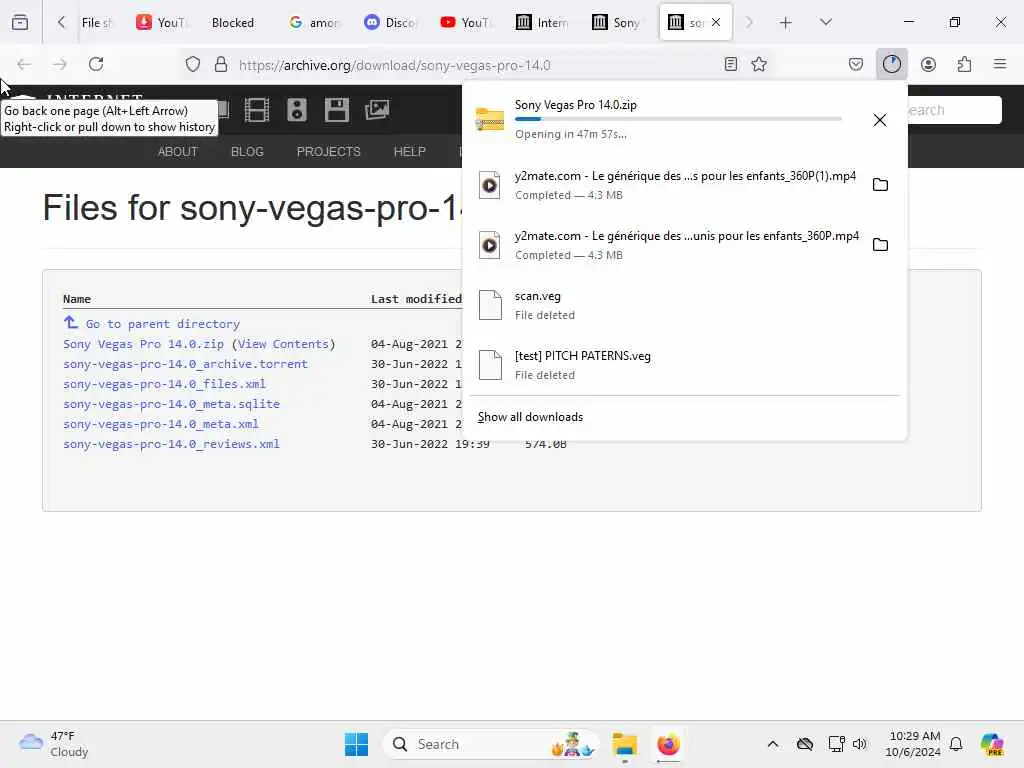Switch to the Discord tab
Screen dimensions: 1024x768
(x=390, y=23)
